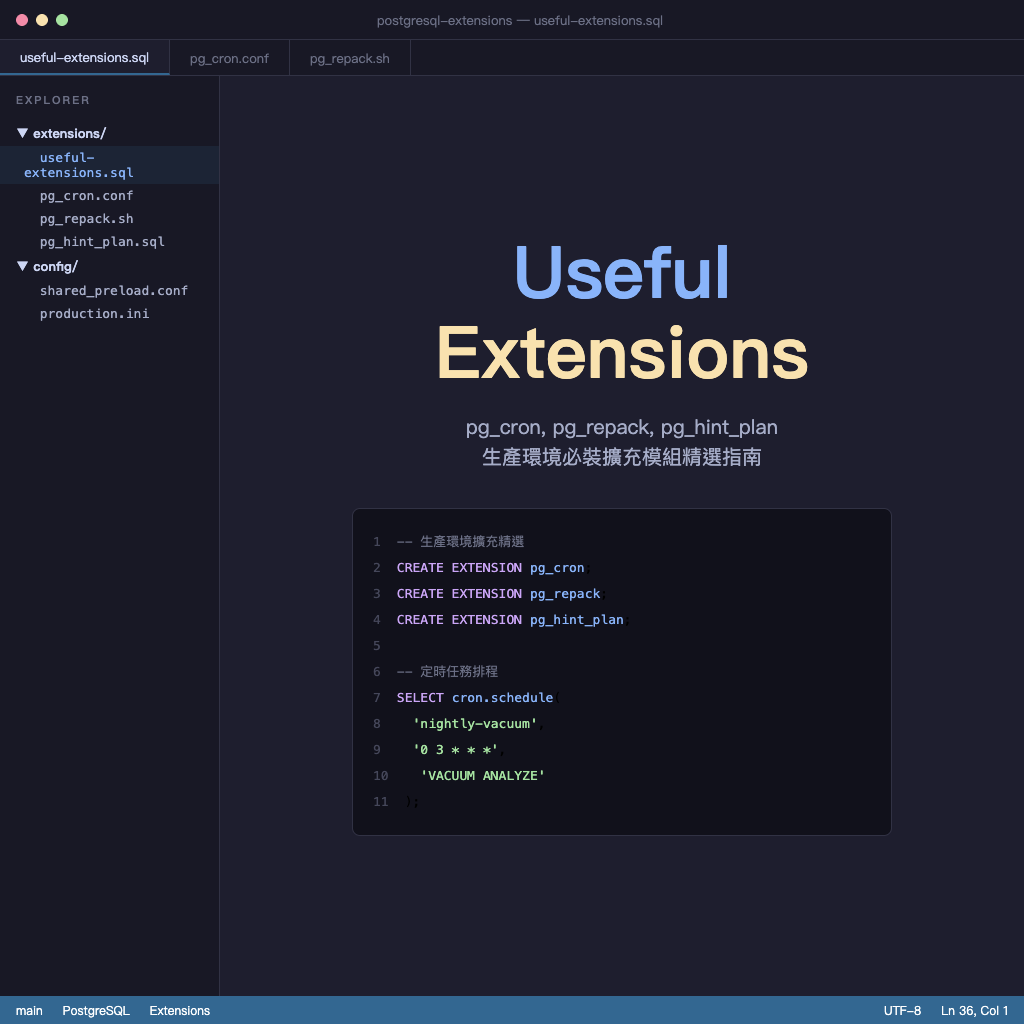This screenshot has width=1024, height=1024.
Task: Click line number 5 in the code block
Action: 377,646
